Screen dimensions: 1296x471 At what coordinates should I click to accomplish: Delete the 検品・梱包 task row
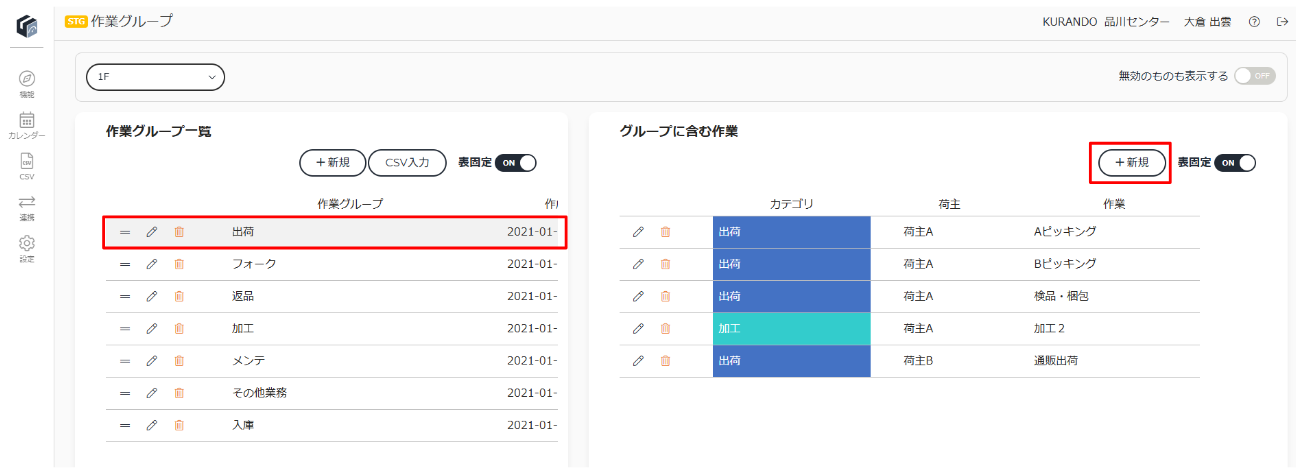pos(665,296)
